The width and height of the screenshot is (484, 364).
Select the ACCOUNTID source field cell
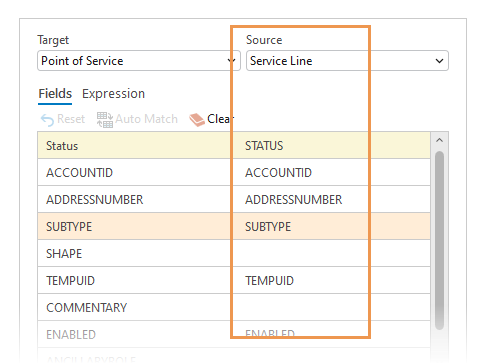[x=331, y=172]
